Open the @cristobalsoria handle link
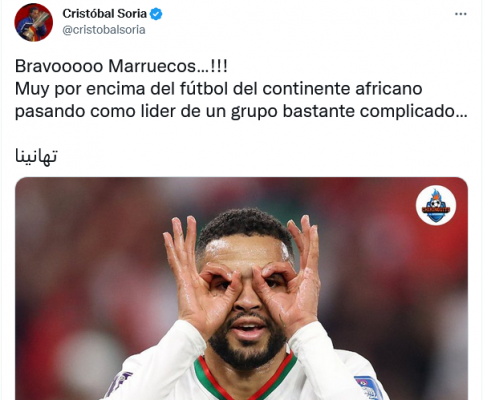 tap(104, 30)
